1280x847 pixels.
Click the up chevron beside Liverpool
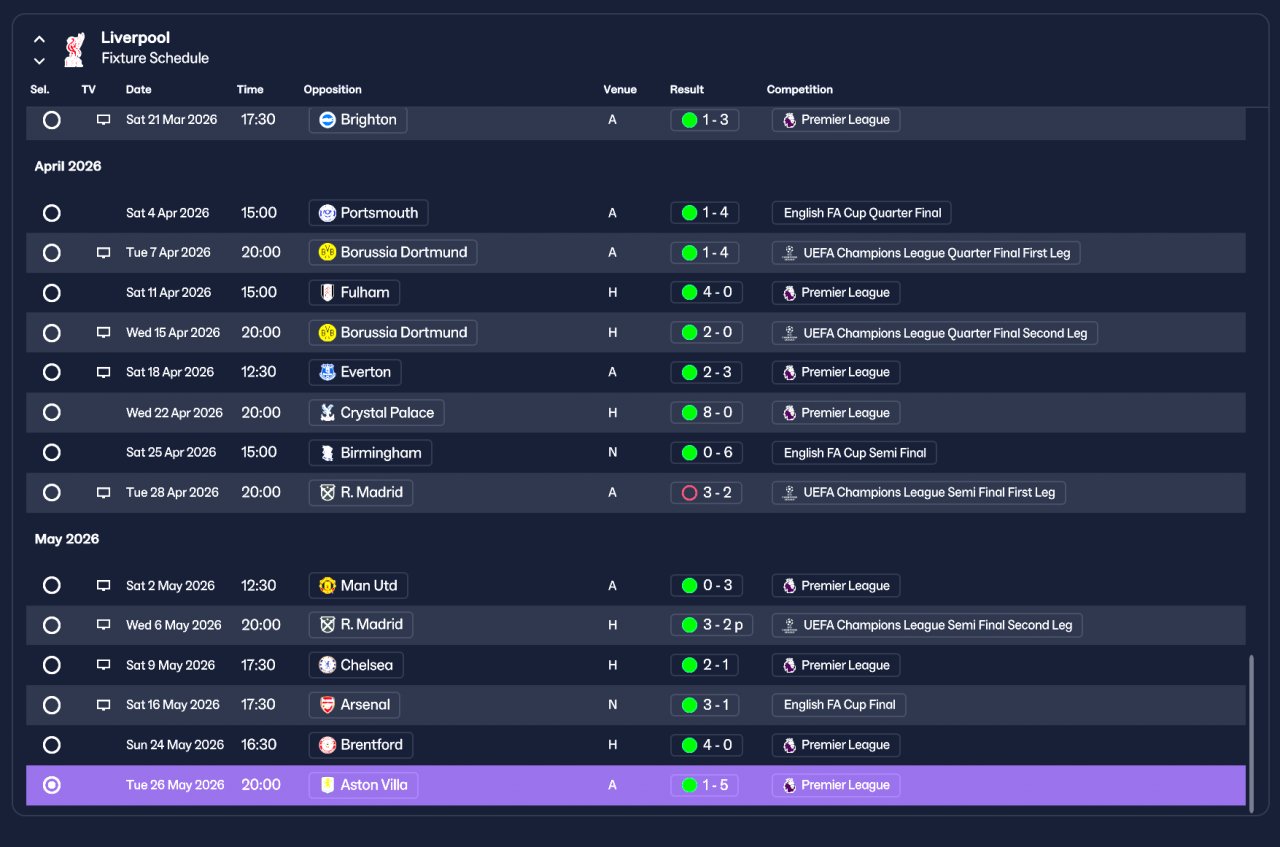point(39,39)
